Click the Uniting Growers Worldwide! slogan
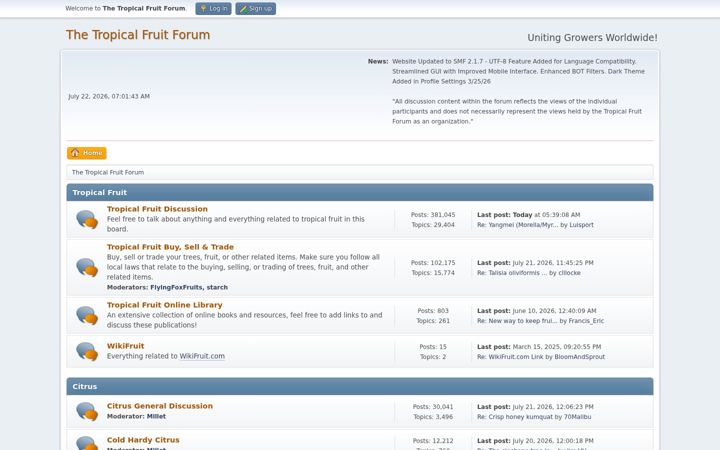Screen dimensions: 720x450 coord(592,38)
